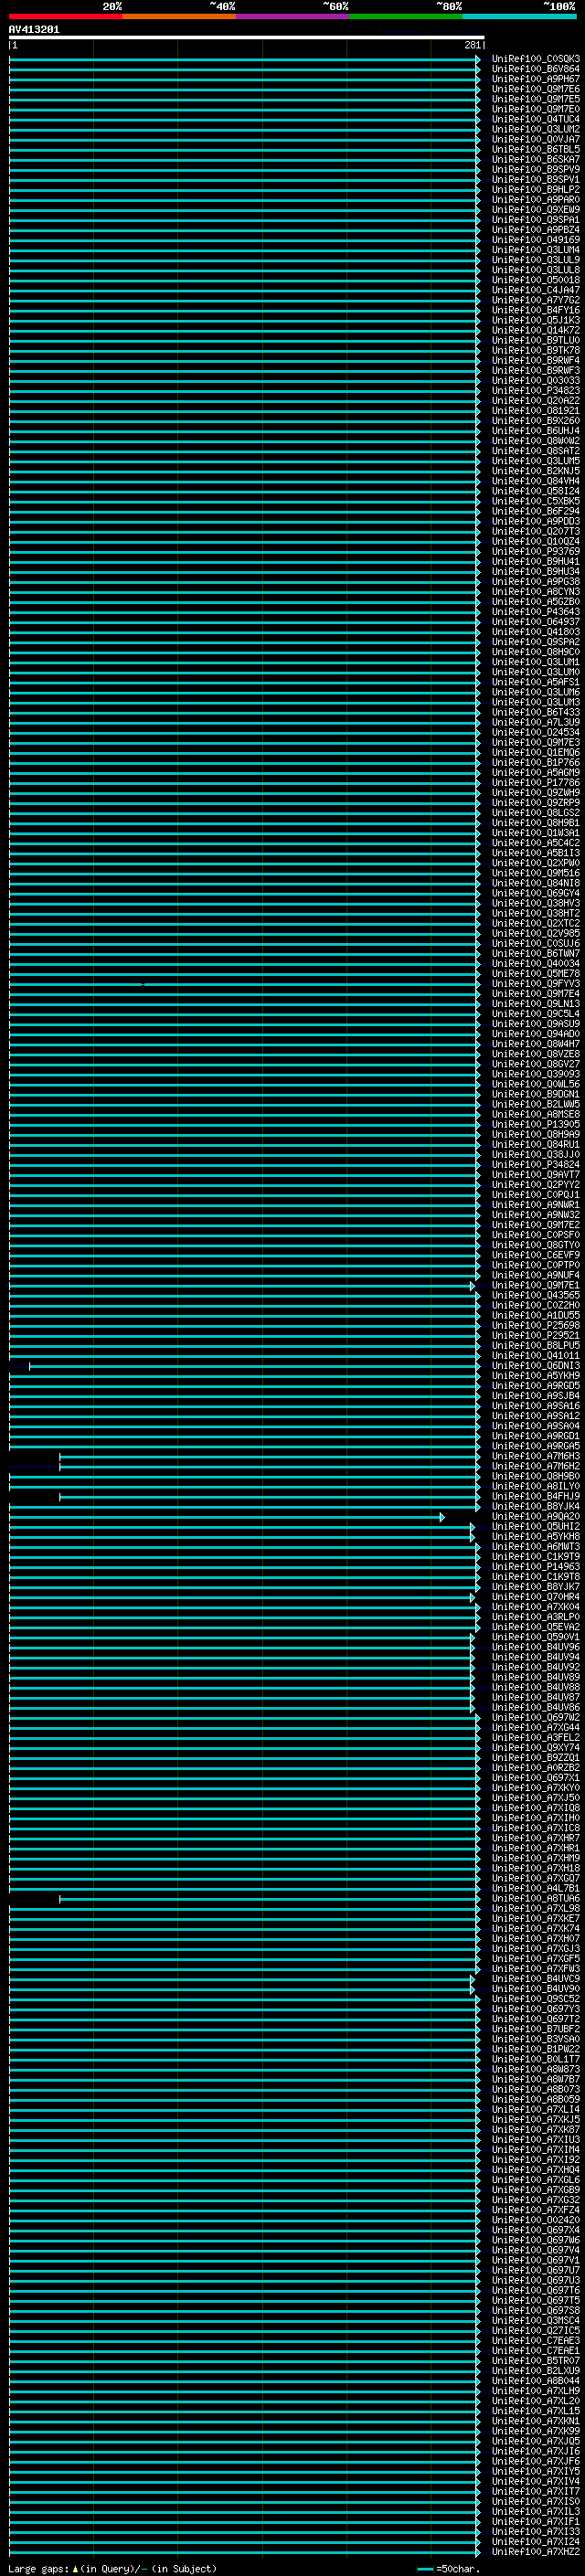
Task: Click the cyan ~100% identity legend segment
Action: 520,16
